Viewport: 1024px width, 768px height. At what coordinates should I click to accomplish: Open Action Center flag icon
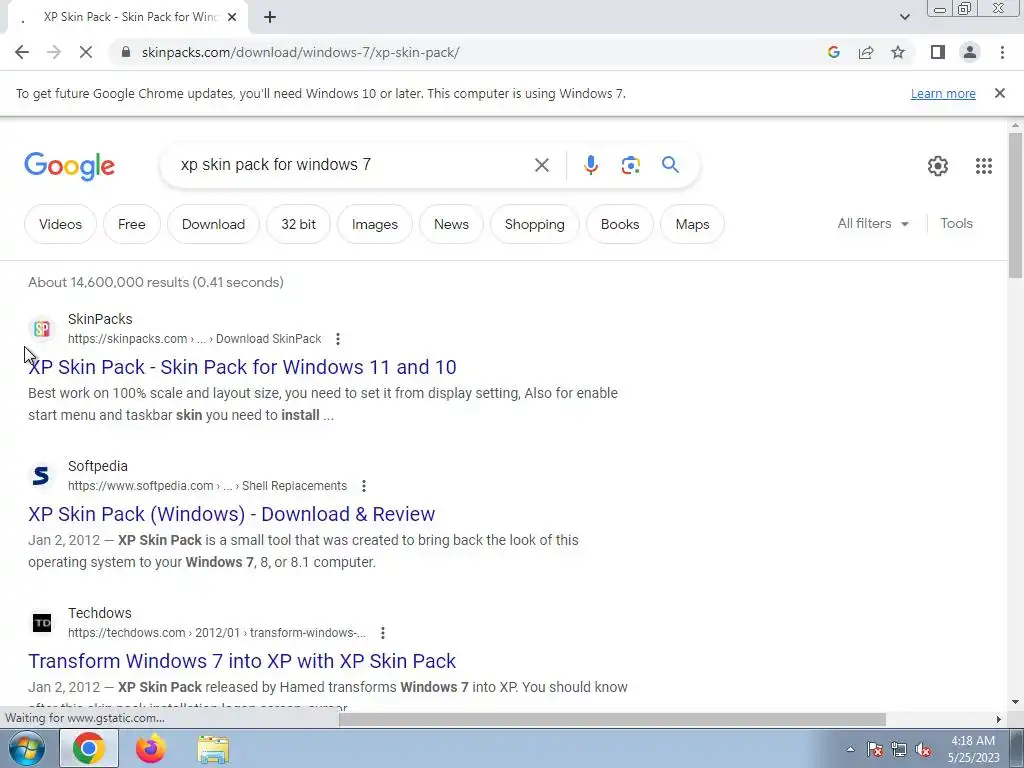pyautogui.click(x=875, y=749)
